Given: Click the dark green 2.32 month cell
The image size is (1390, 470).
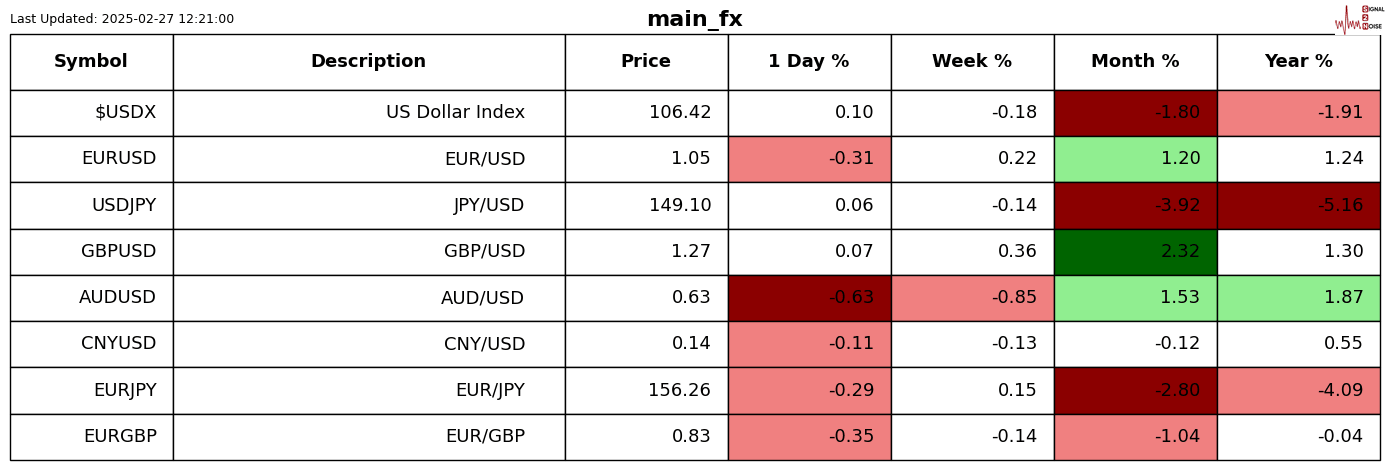Looking at the screenshot, I should [x=1135, y=252].
